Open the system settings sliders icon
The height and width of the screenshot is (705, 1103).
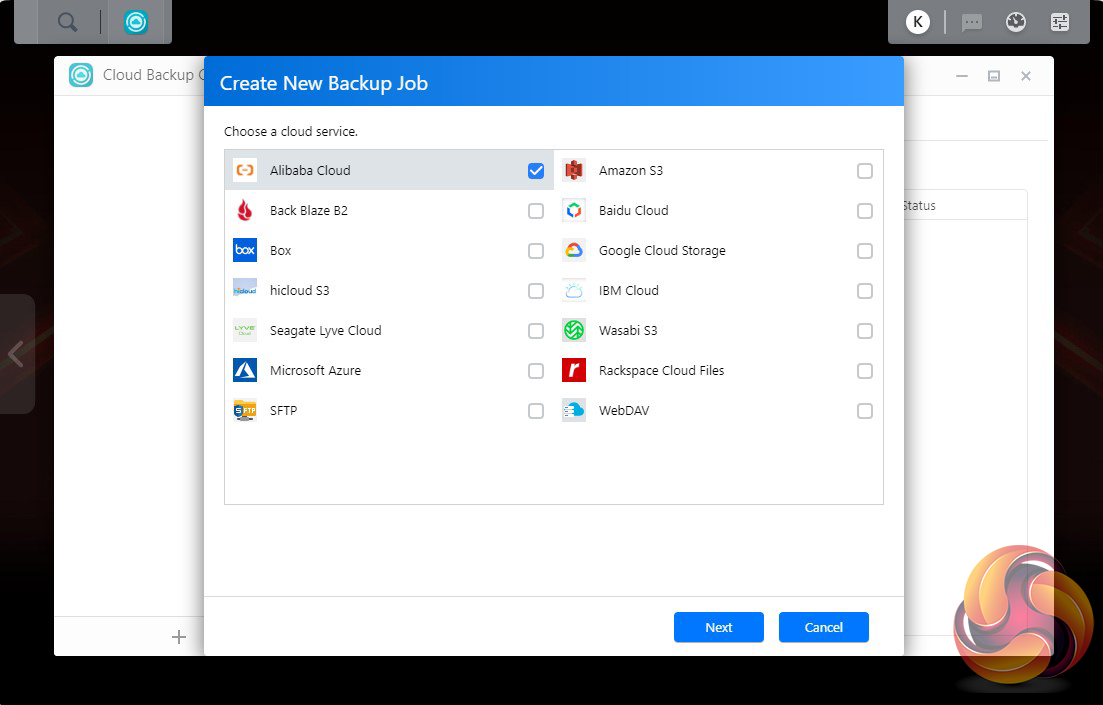1060,22
